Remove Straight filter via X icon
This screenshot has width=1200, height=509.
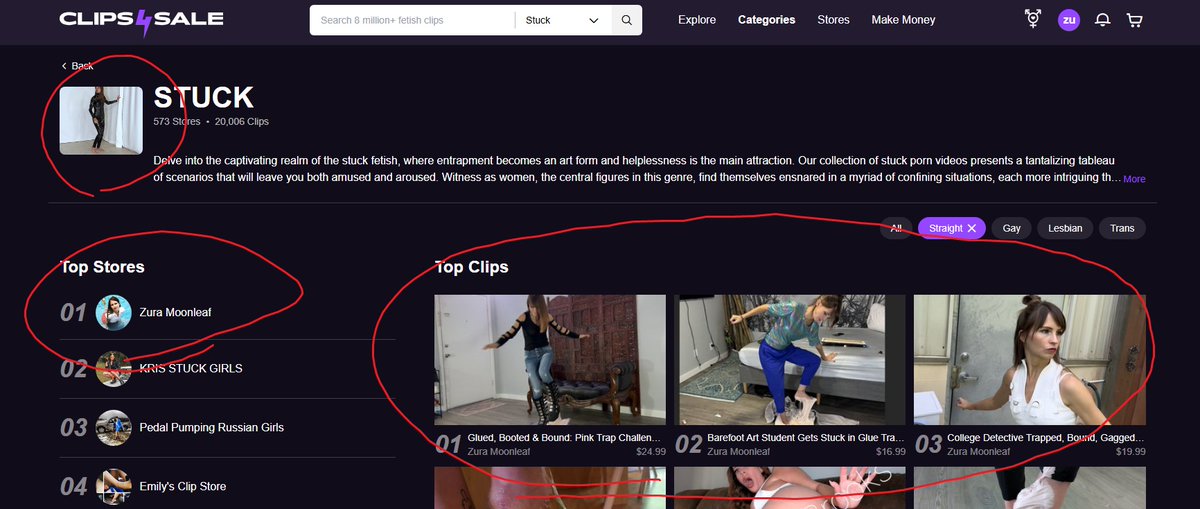(x=972, y=228)
